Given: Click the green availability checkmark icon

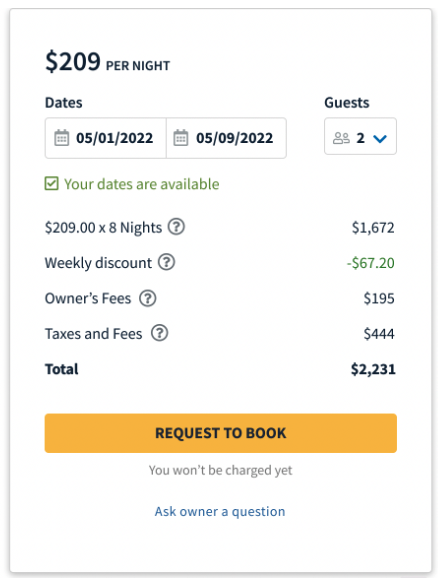Looking at the screenshot, I should (52, 183).
